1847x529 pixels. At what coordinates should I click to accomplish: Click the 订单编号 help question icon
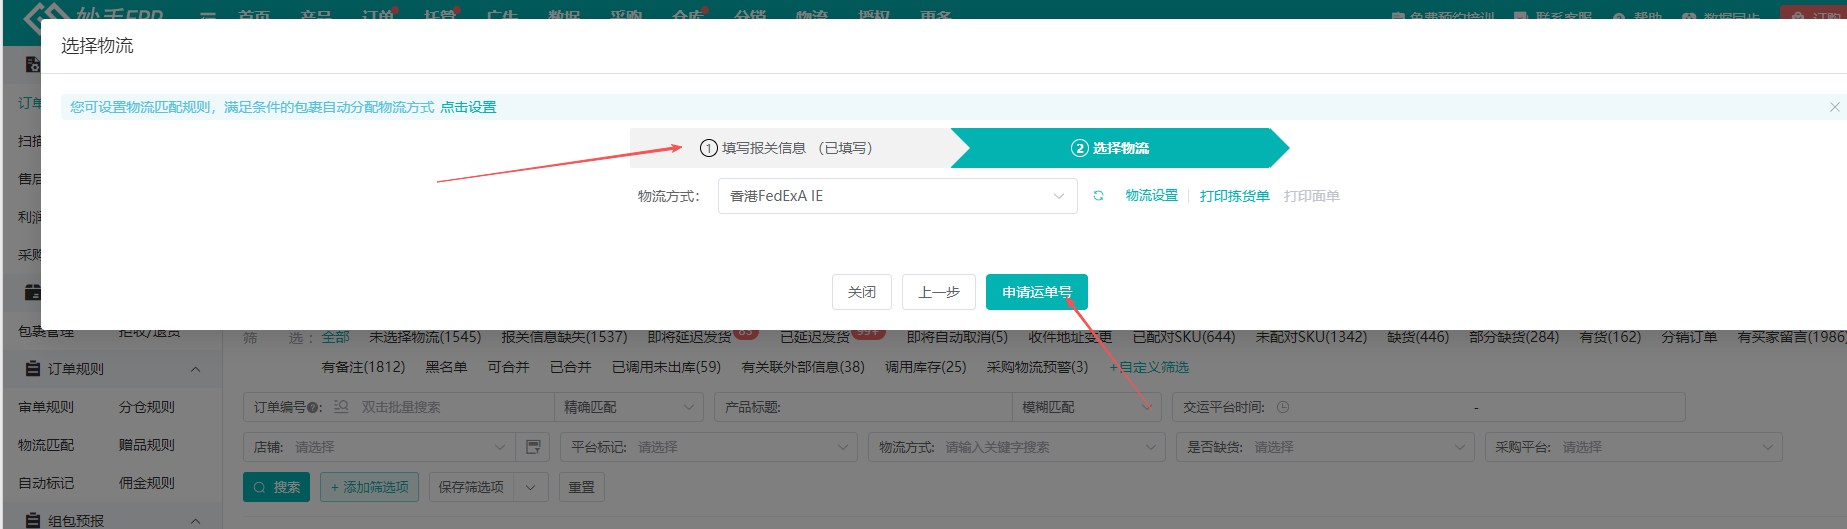[313, 408]
